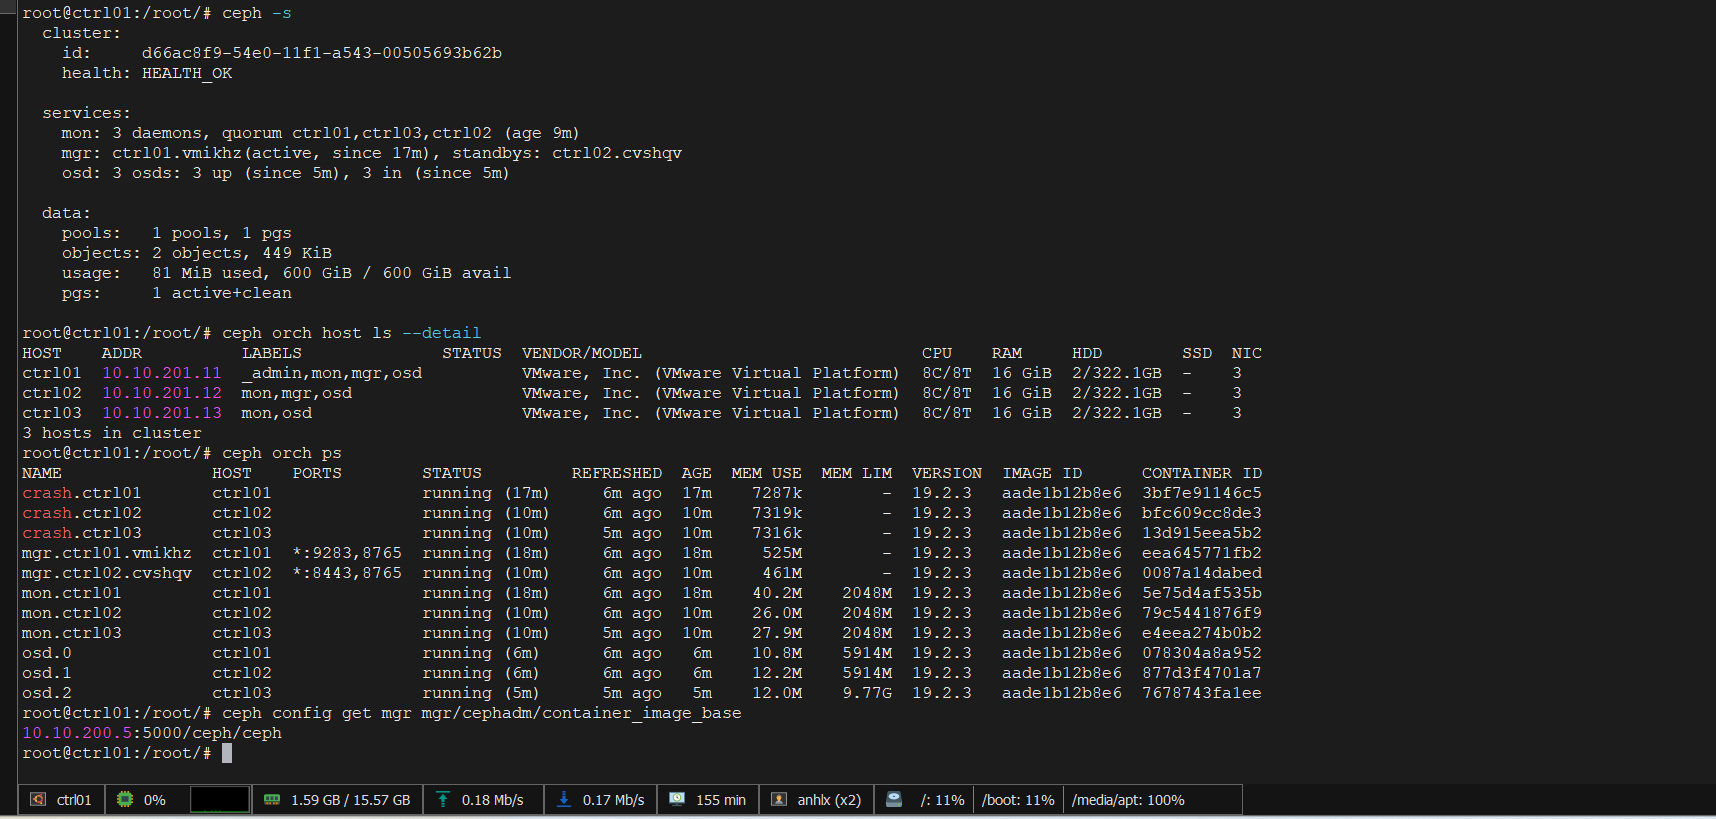Image resolution: width=1716 pixels, height=819 pixels.
Task: Click the container ID 078304a8a952
Action: (1202, 653)
